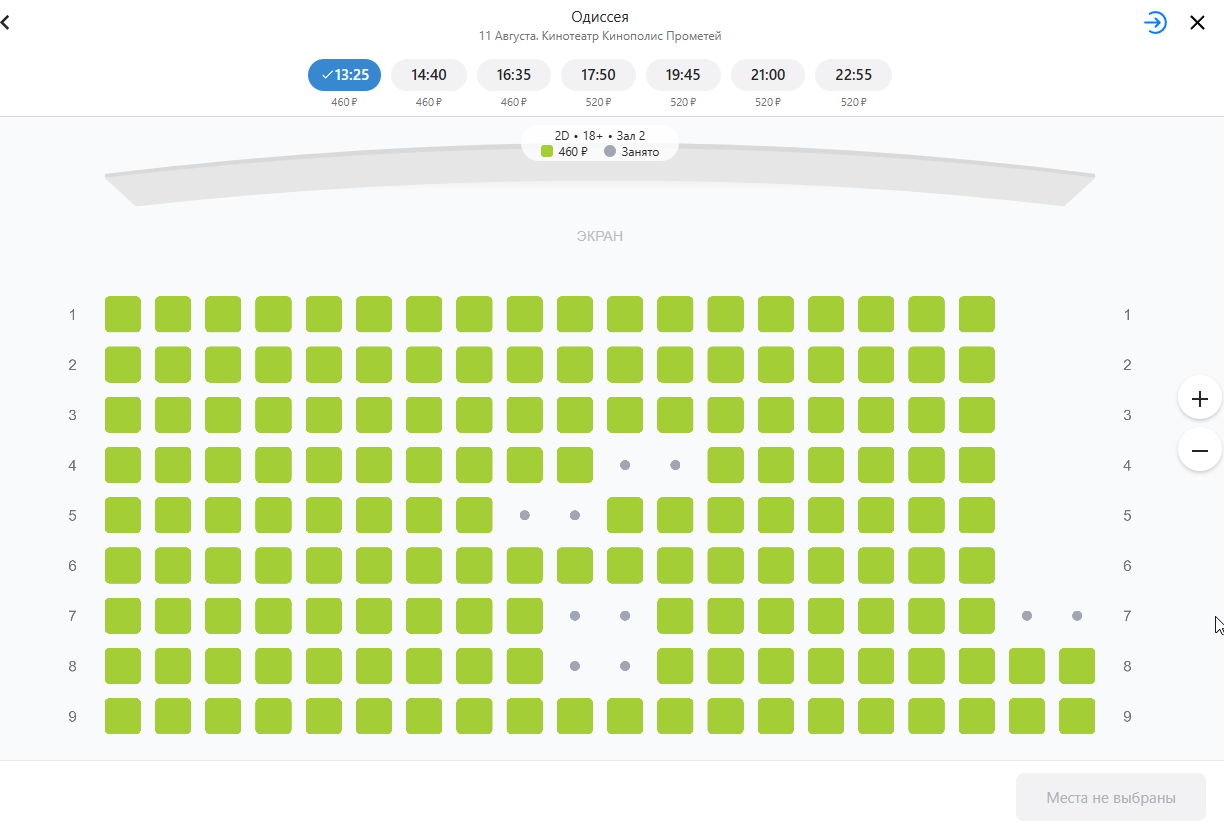Click the gray Занято legend dot
The width and height of the screenshot is (1224, 823).
pyautogui.click(x=610, y=152)
